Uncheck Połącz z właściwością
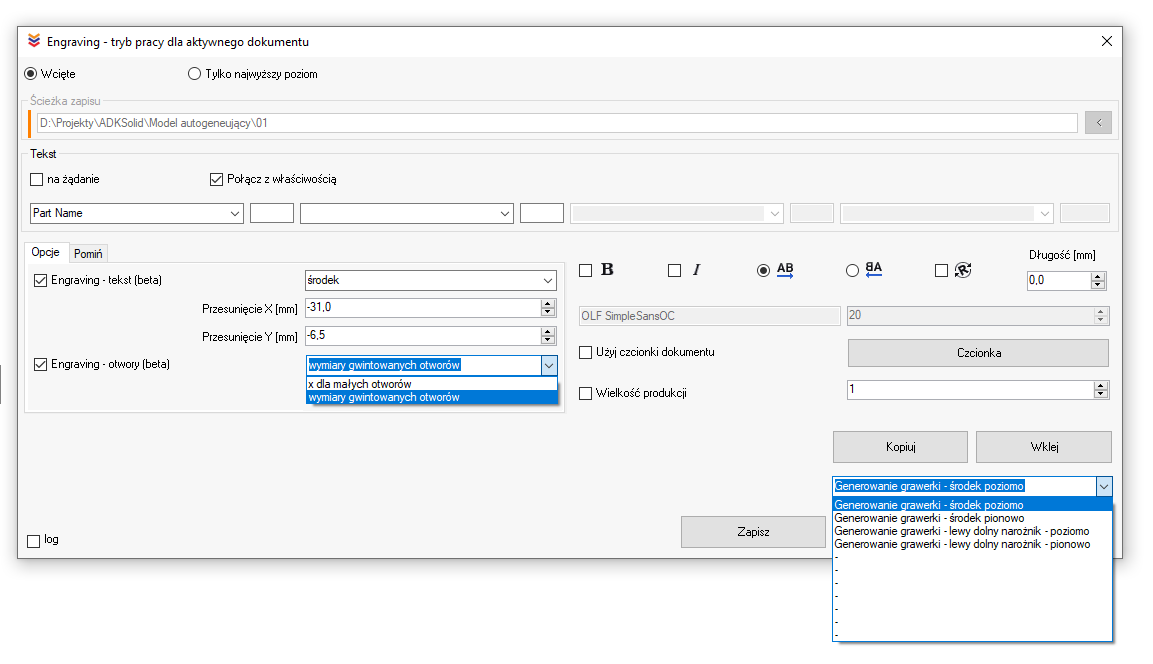This screenshot has height=664, width=1153. pyautogui.click(x=216, y=179)
